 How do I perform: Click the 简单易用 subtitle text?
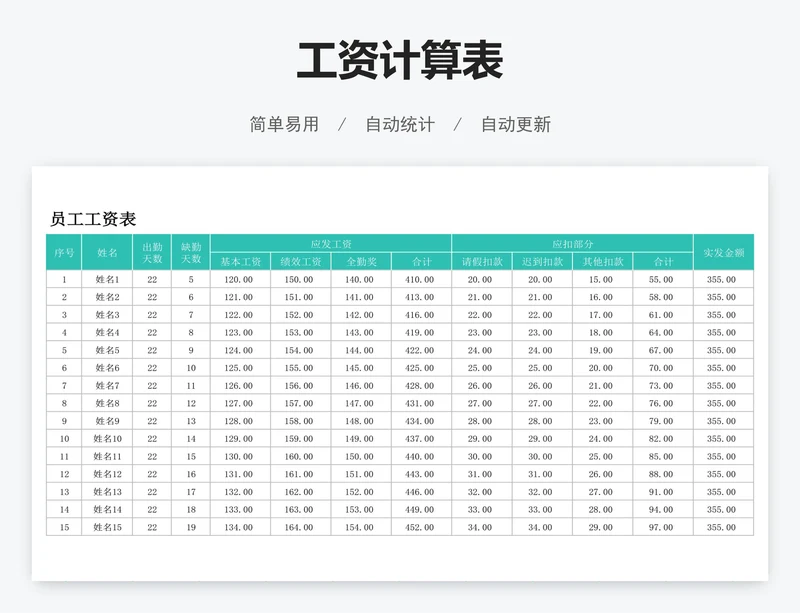pos(284,124)
